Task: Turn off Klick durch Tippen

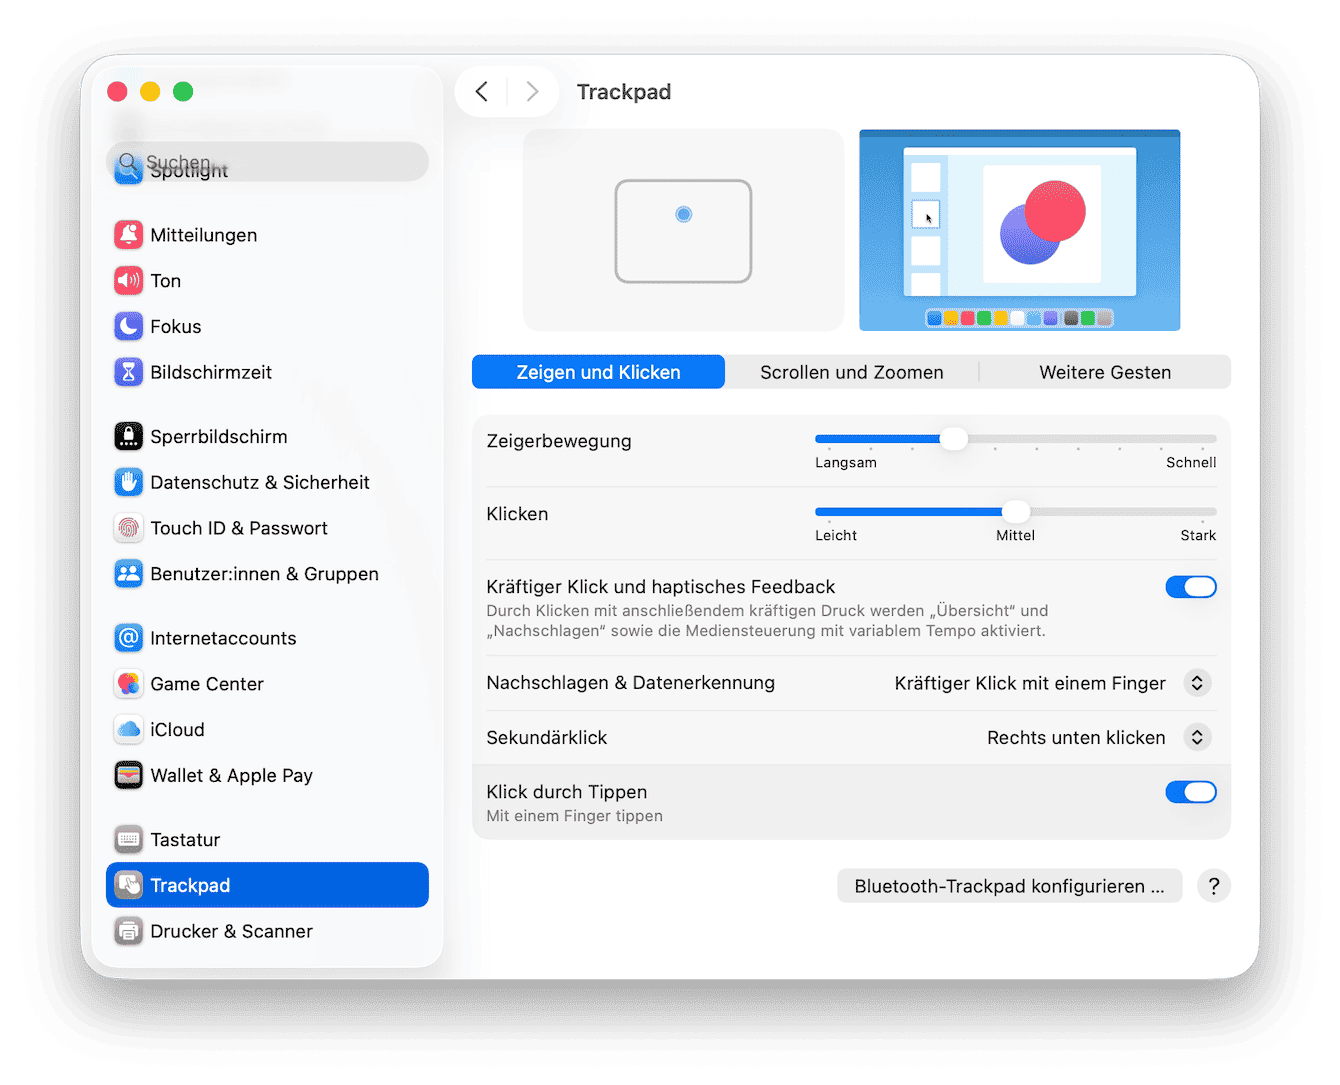Action: pos(1191,791)
